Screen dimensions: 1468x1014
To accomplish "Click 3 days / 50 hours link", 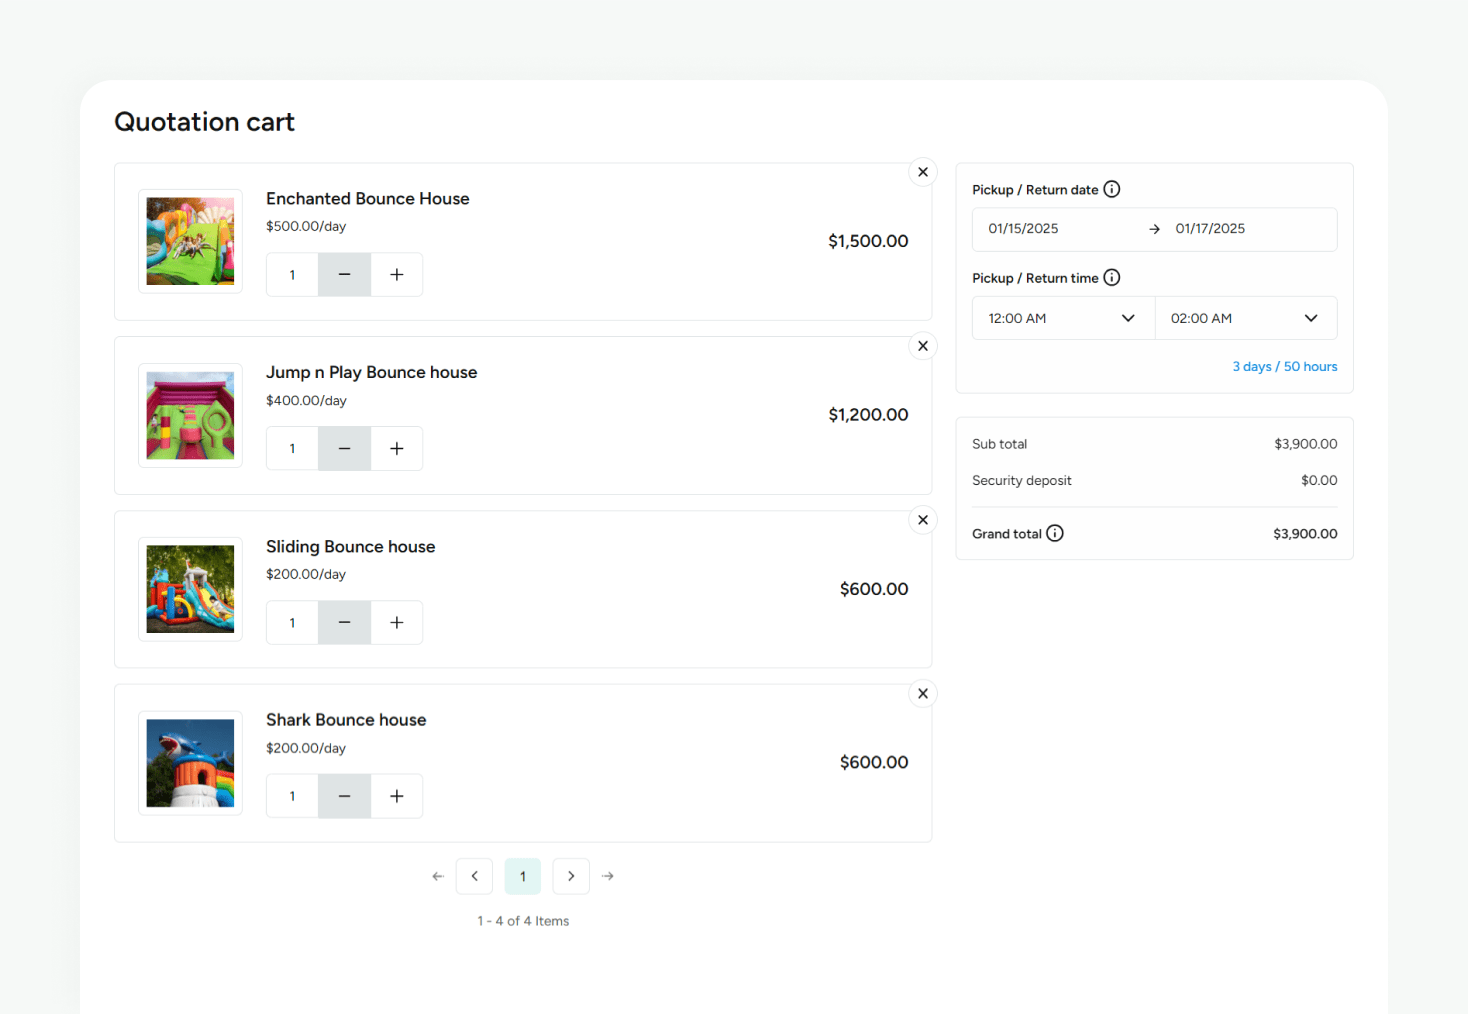I will 1284,367.
